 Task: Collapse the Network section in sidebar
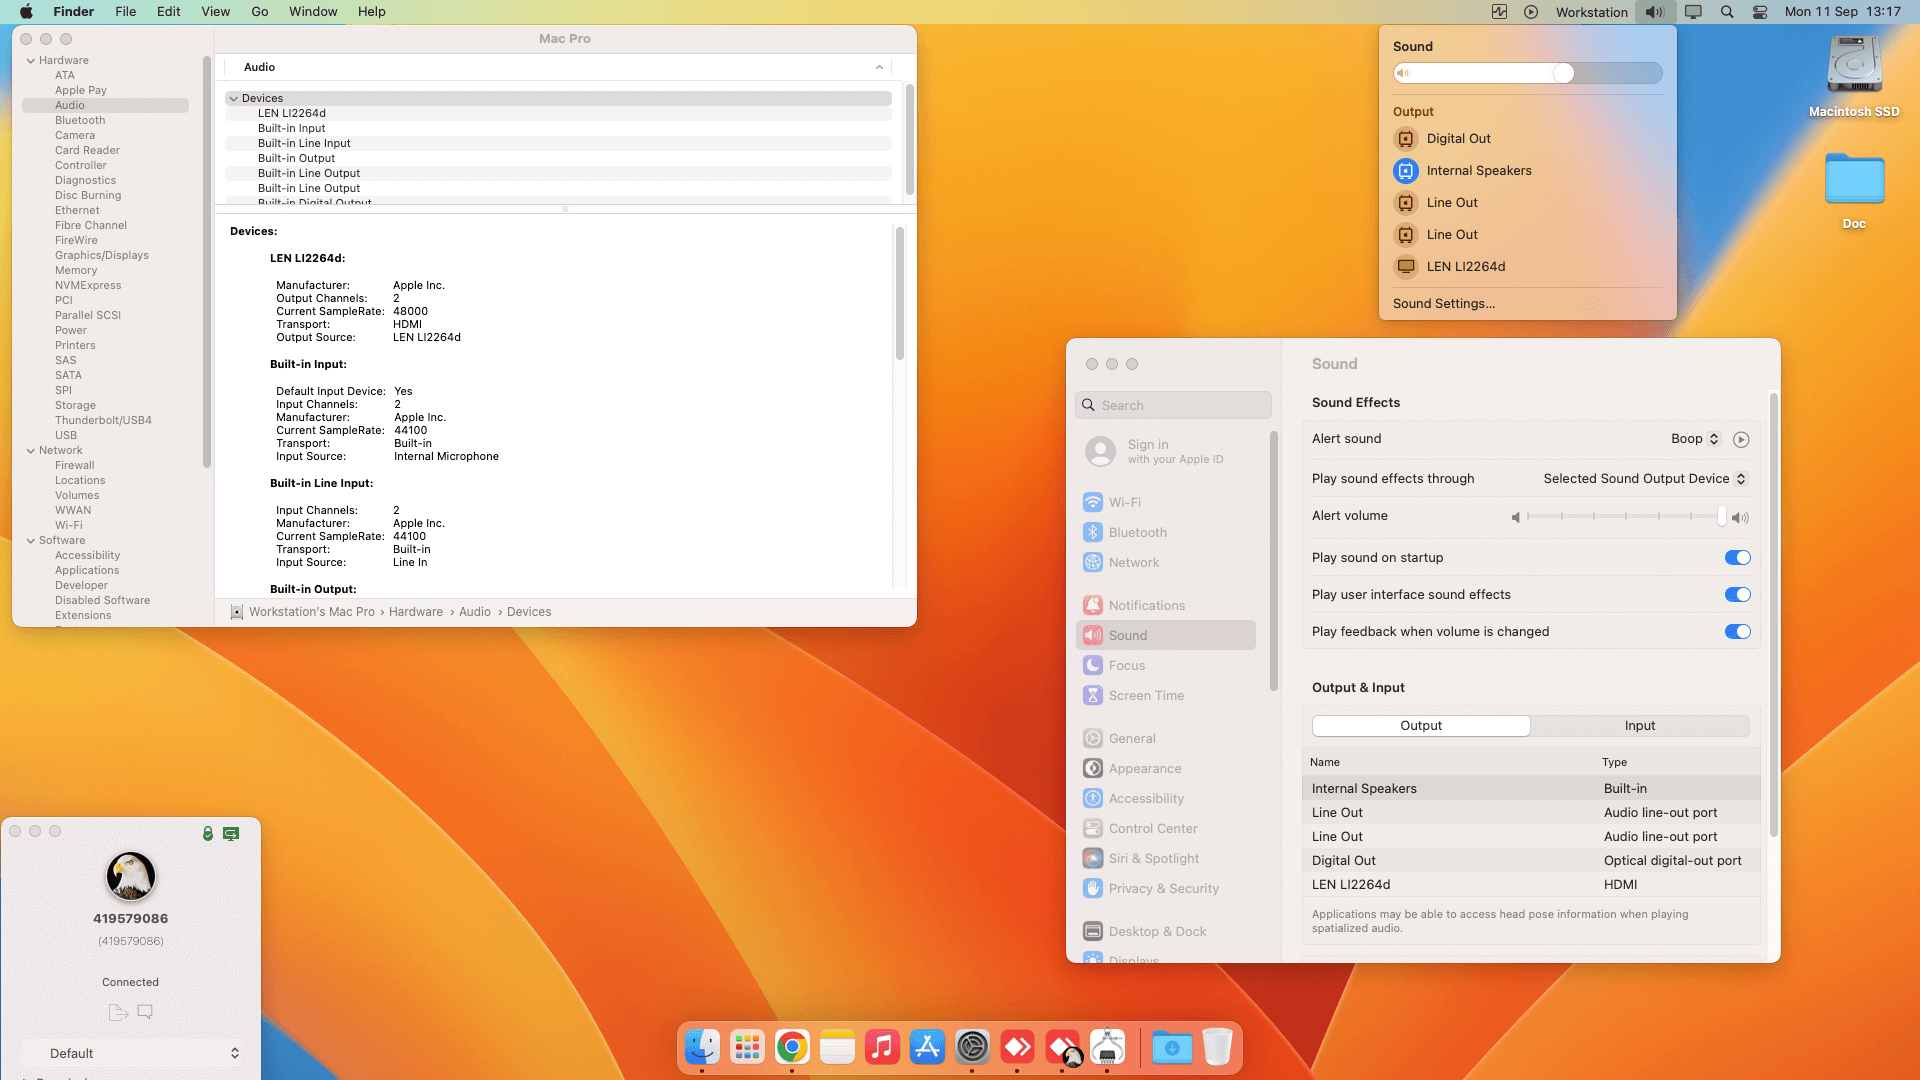pos(31,451)
